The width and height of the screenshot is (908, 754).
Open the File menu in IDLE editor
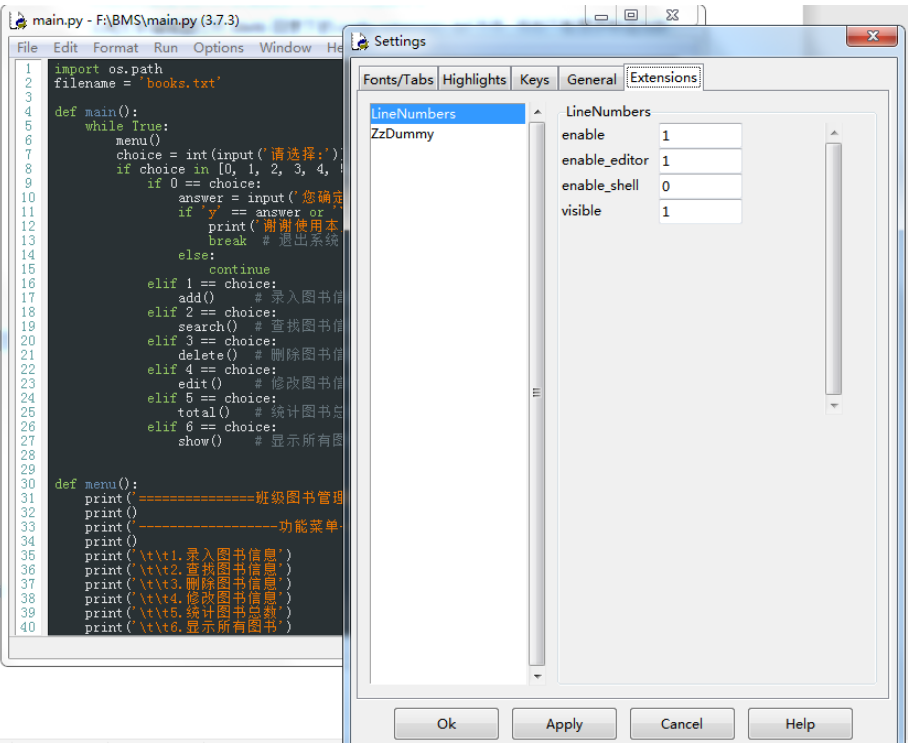27,47
